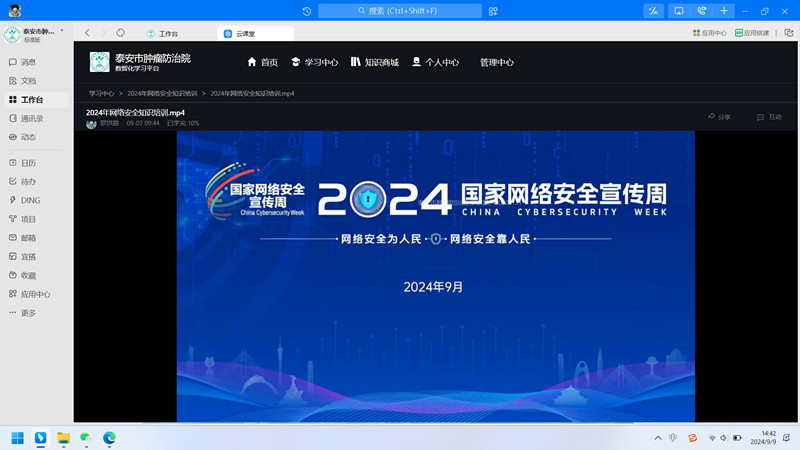Click the 学习中心 breadcrumb link
800x450 pixels.
(x=102, y=93)
